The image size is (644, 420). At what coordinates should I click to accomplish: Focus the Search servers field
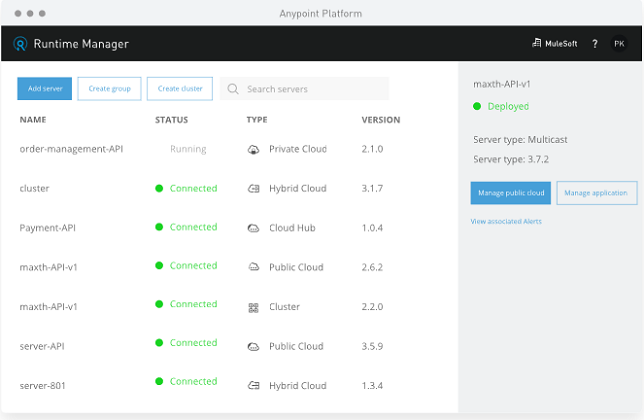[304, 89]
